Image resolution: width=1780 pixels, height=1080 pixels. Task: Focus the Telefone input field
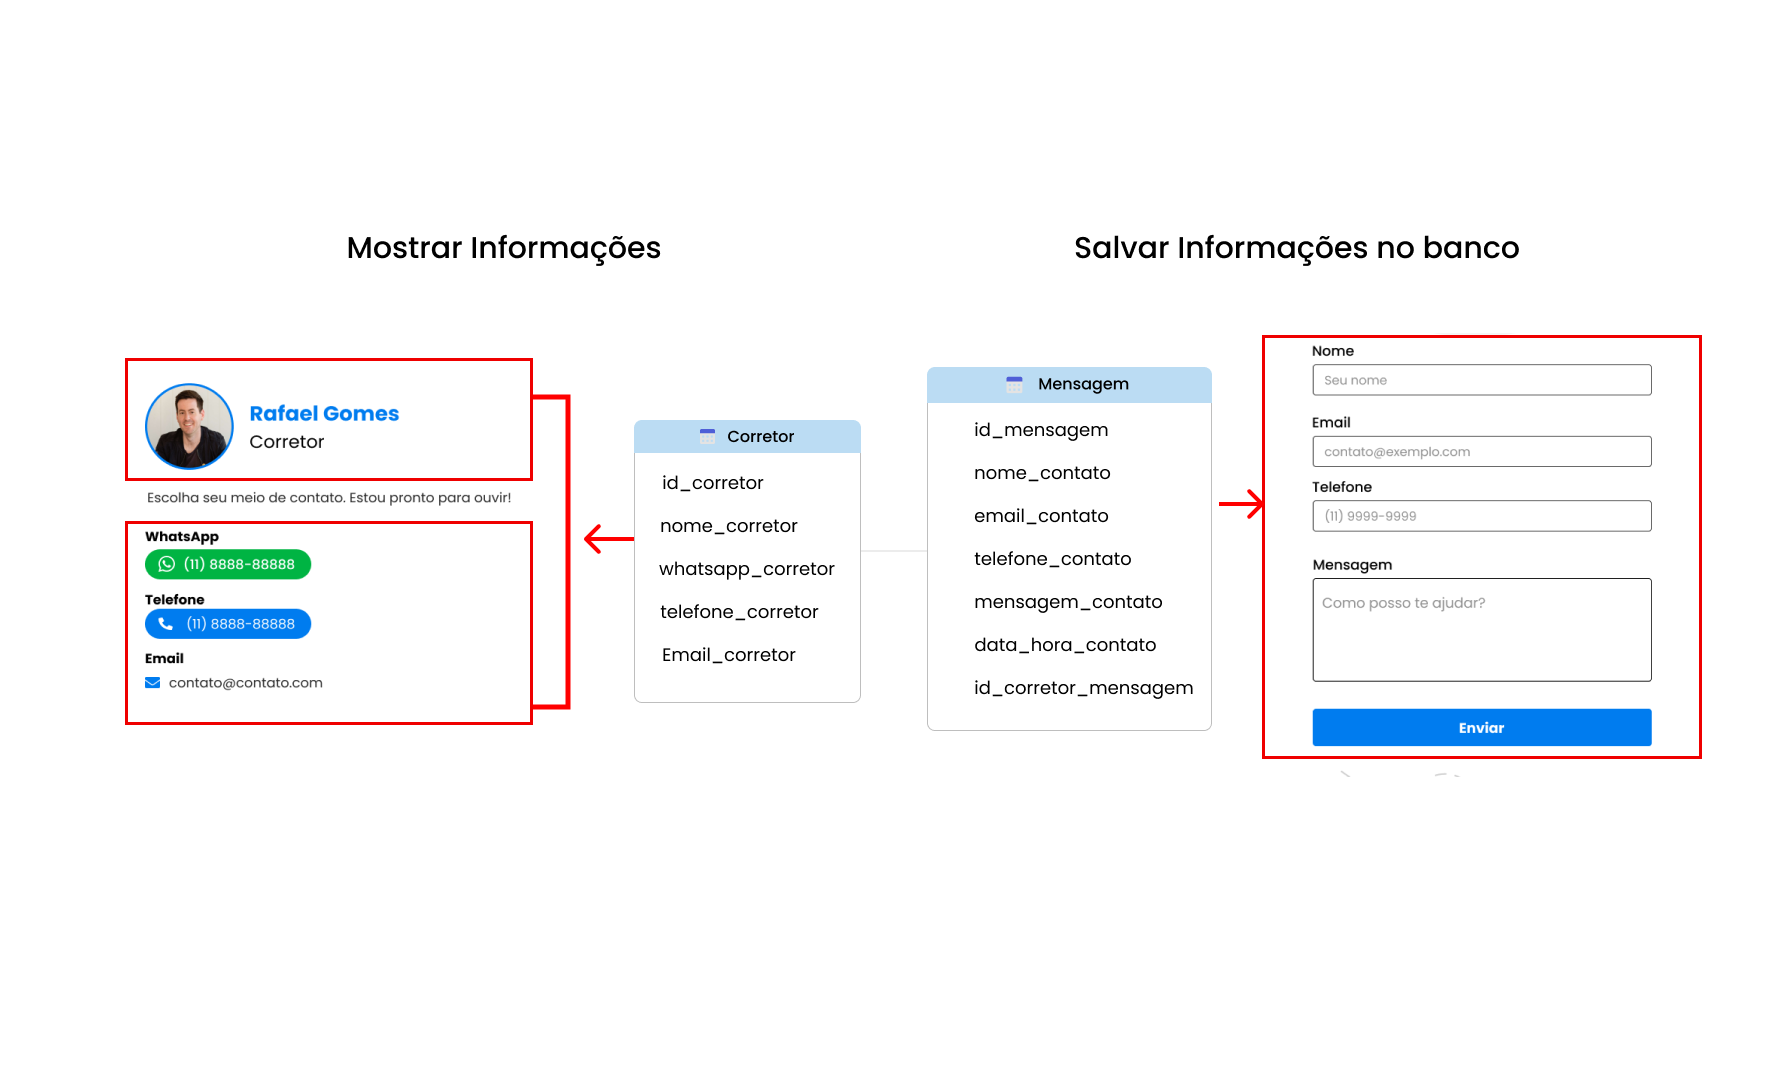pos(1481,516)
